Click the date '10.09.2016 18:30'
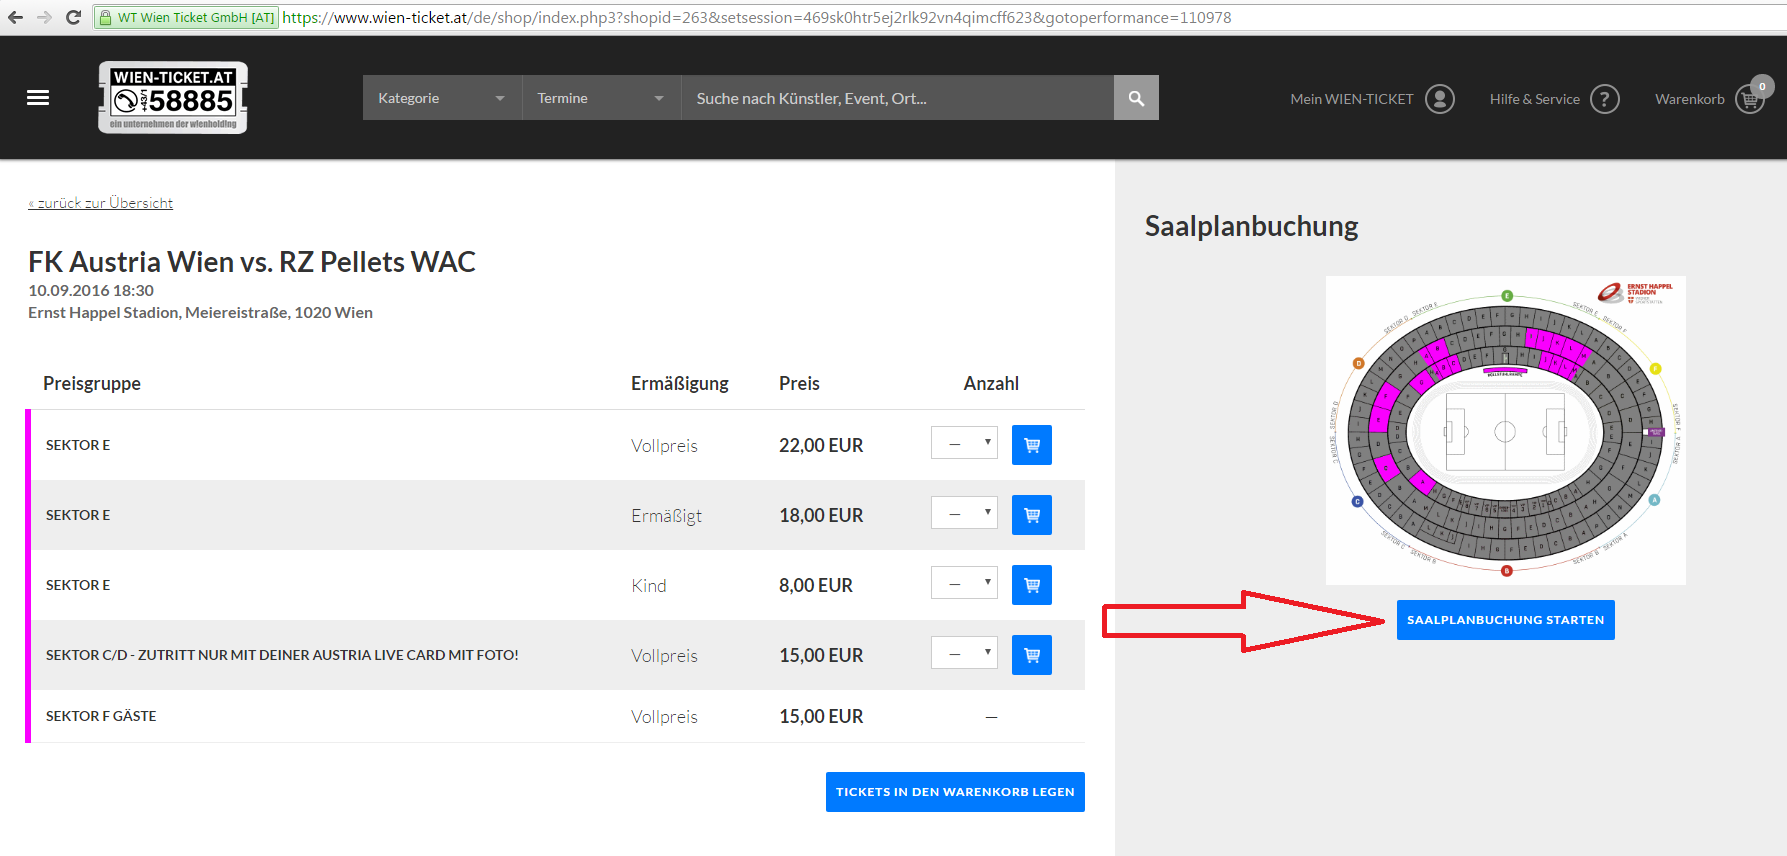 pyautogui.click(x=91, y=291)
